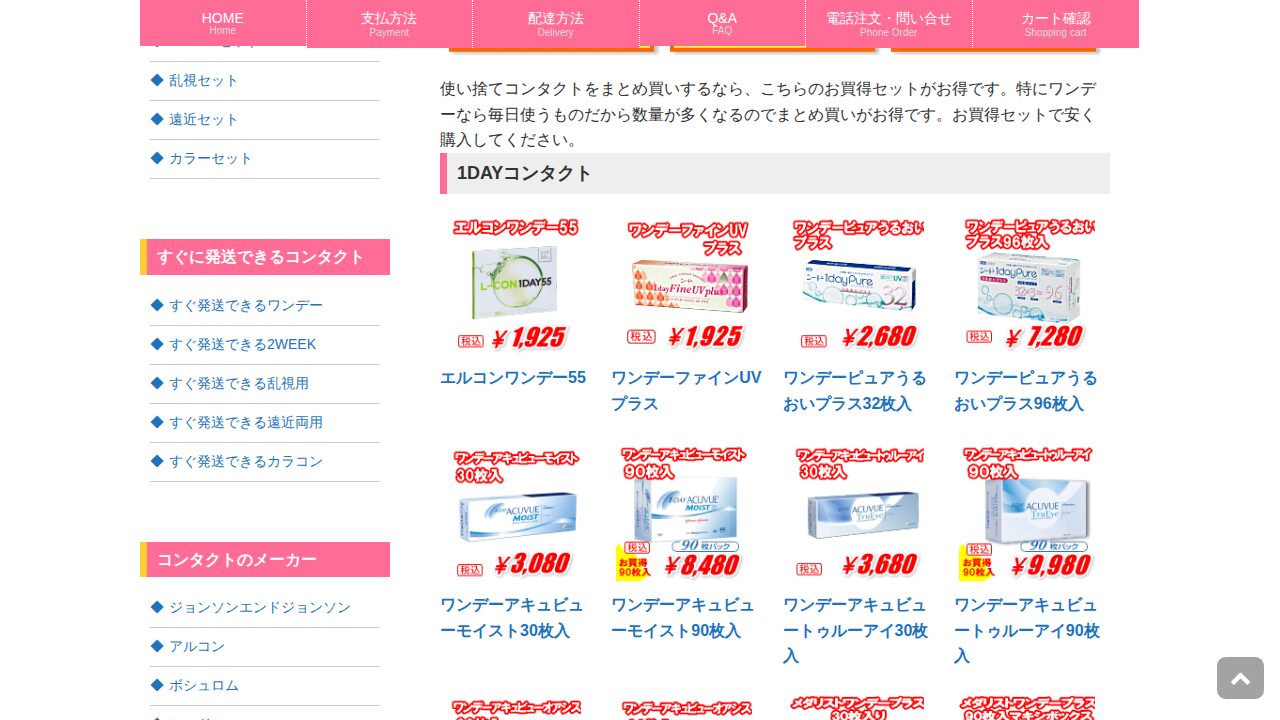This screenshot has height=720, width=1280.
Task: Open ワンデーピュアうるおいプラス32枚入 text link
Action: tap(855, 391)
